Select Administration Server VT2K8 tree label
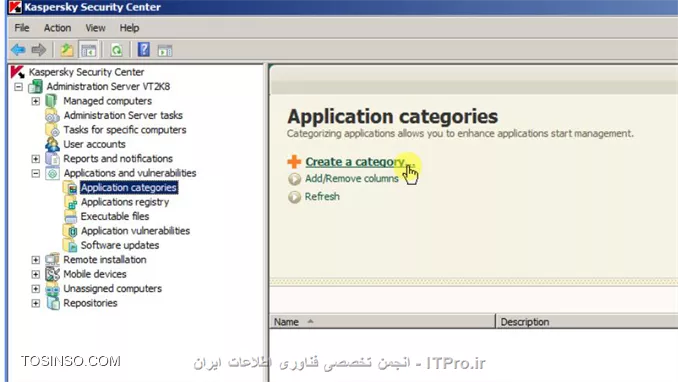This screenshot has width=678, height=382. click(108, 87)
